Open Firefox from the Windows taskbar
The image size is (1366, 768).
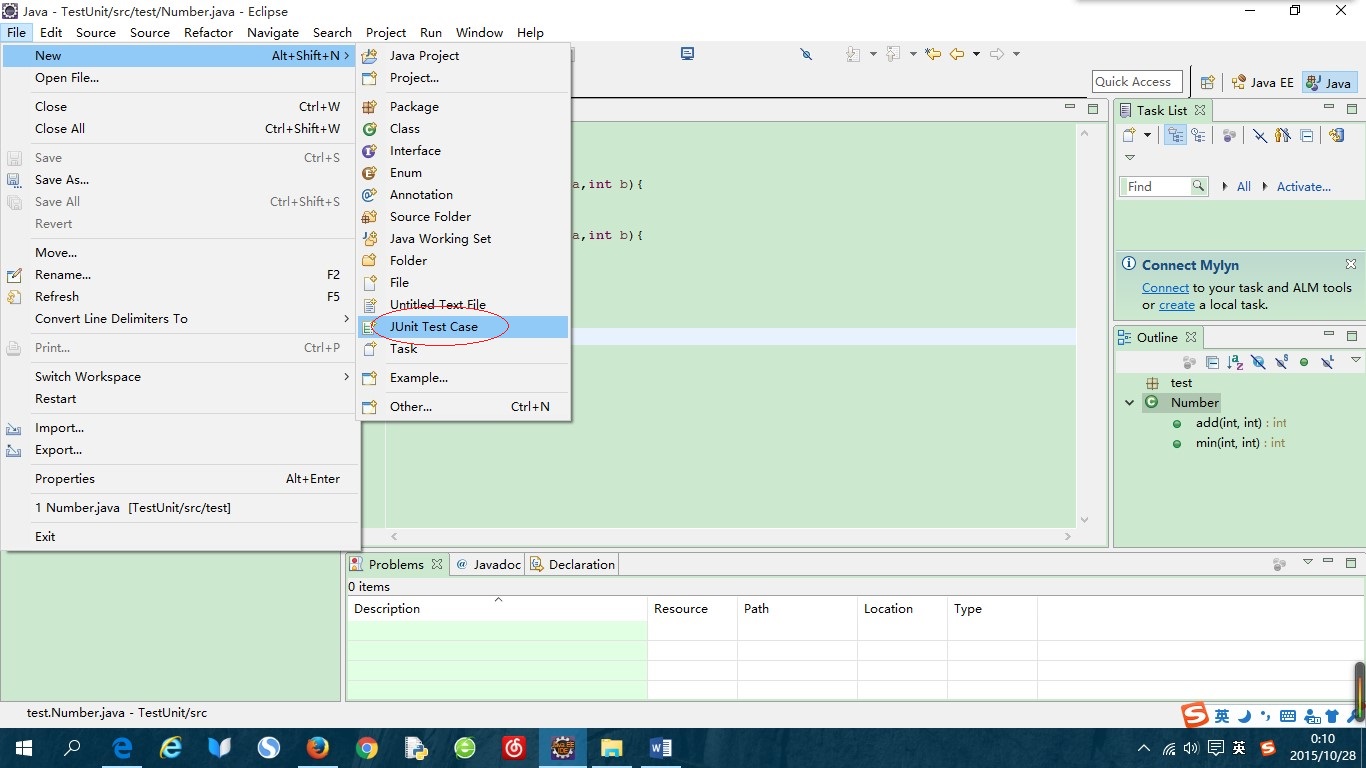pyautogui.click(x=317, y=747)
